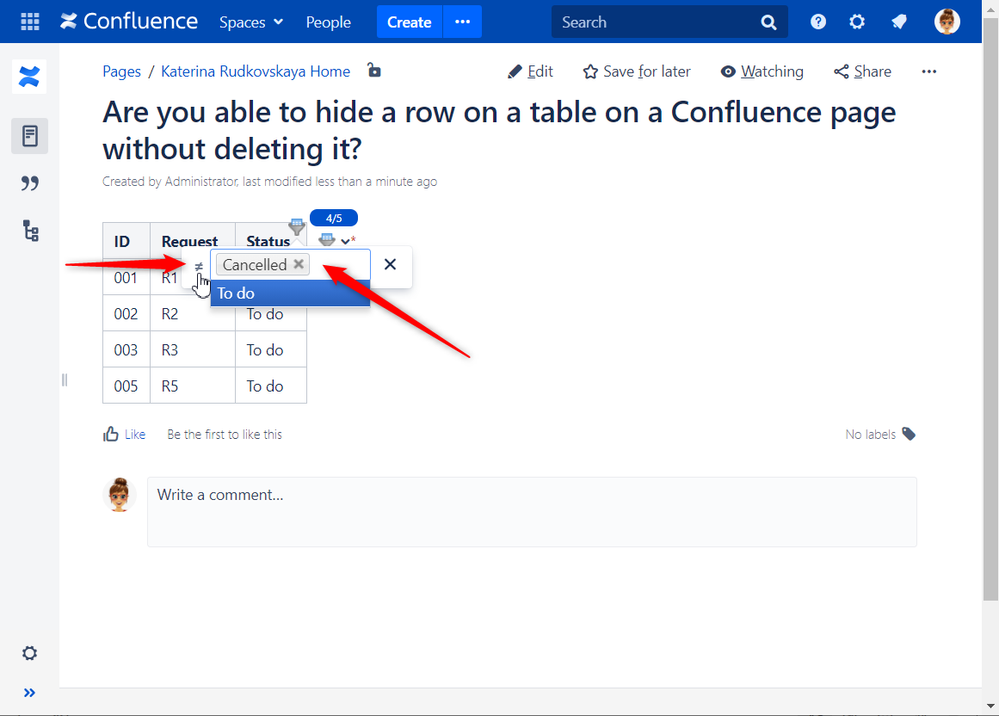Open Katerina Rudkovskaya Home breadcrumb

click(x=255, y=71)
